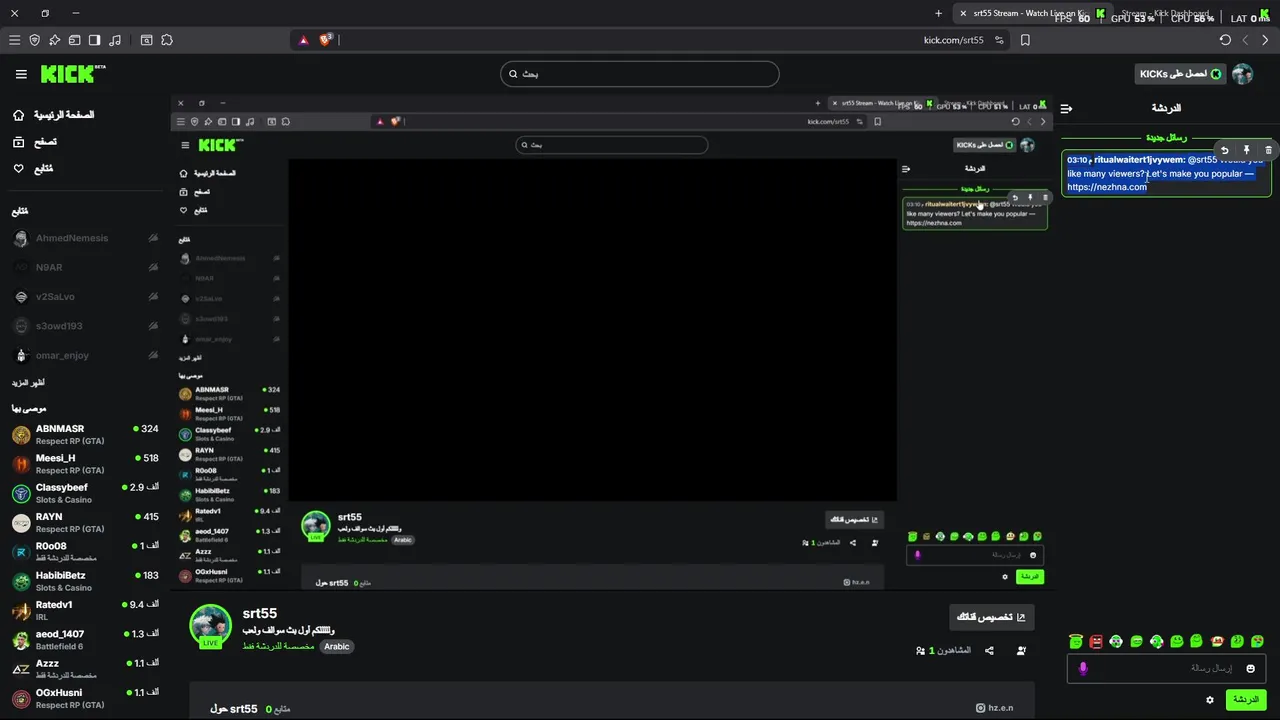Open Azzz recommended channel
Image resolution: width=1280 pixels, height=720 pixels.
(85, 669)
